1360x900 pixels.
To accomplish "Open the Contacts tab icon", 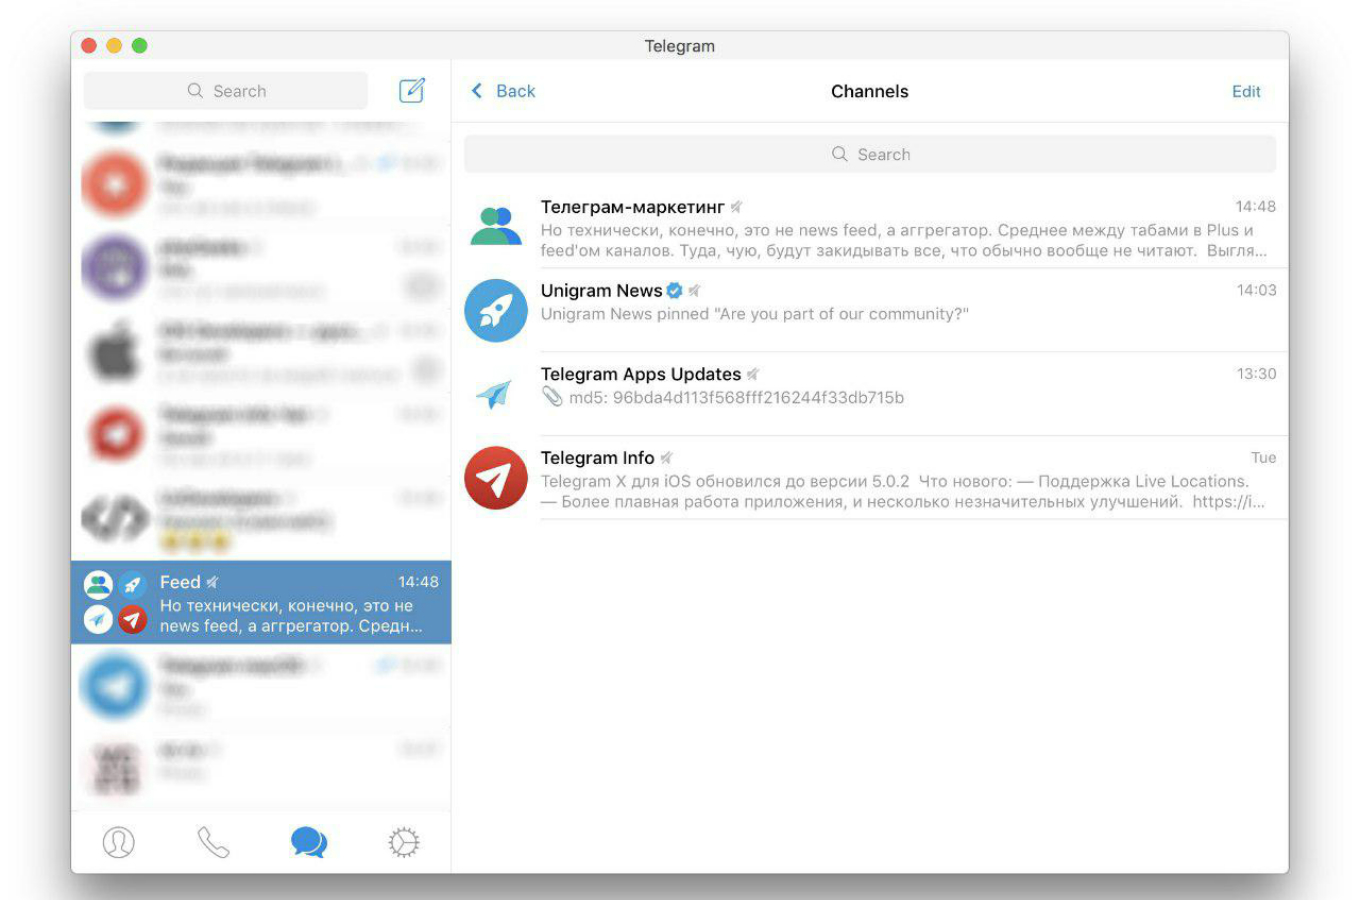I will coord(118,842).
